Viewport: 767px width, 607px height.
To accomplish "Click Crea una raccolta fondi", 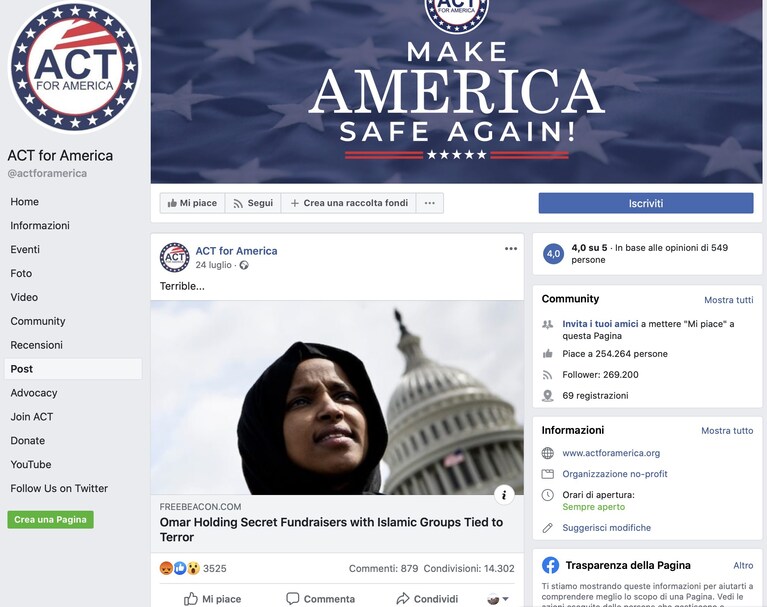I will tap(349, 203).
